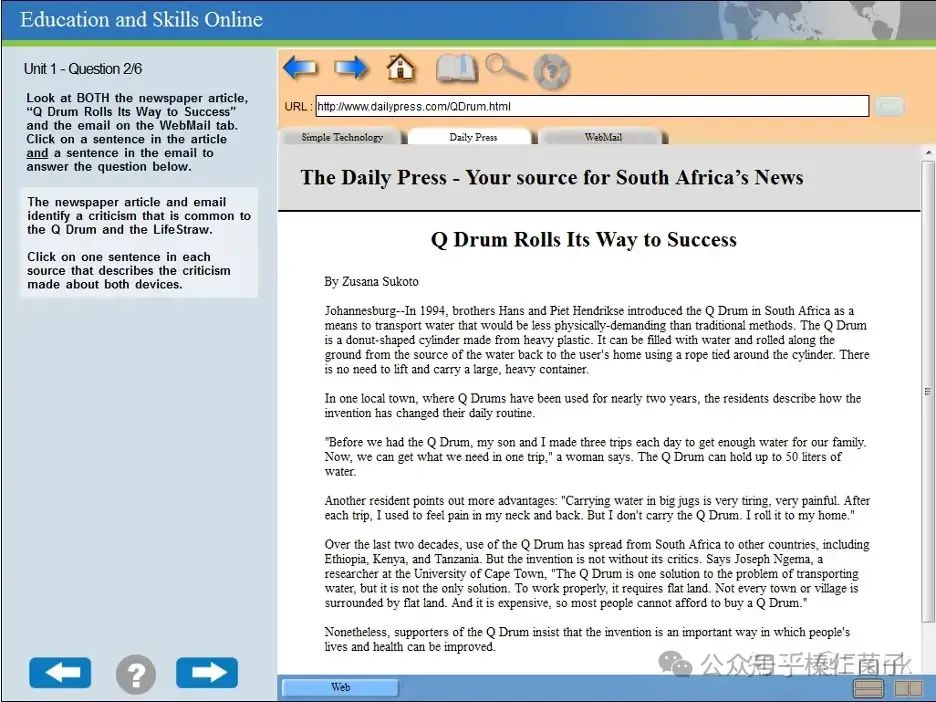Open the WebMail tab
The height and width of the screenshot is (702, 936).
click(x=603, y=137)
